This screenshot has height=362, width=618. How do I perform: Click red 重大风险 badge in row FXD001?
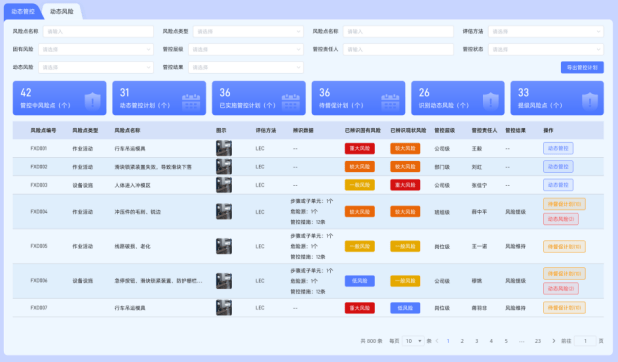359,148
